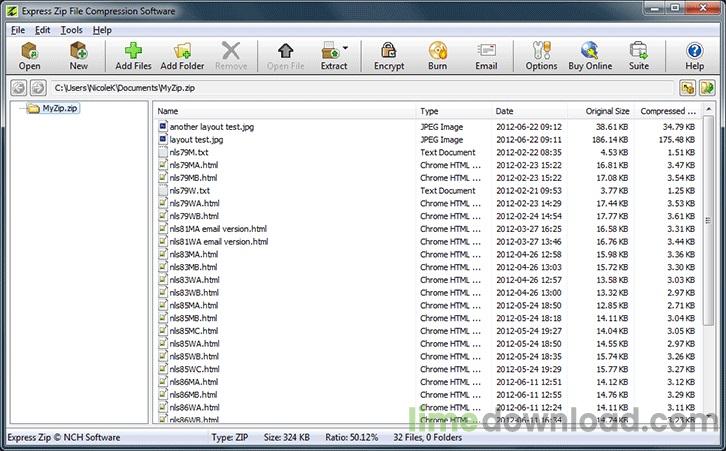Click the first folder icon right of path bar
This screenshot has width=726, height=451.
[x=688, y=88]
